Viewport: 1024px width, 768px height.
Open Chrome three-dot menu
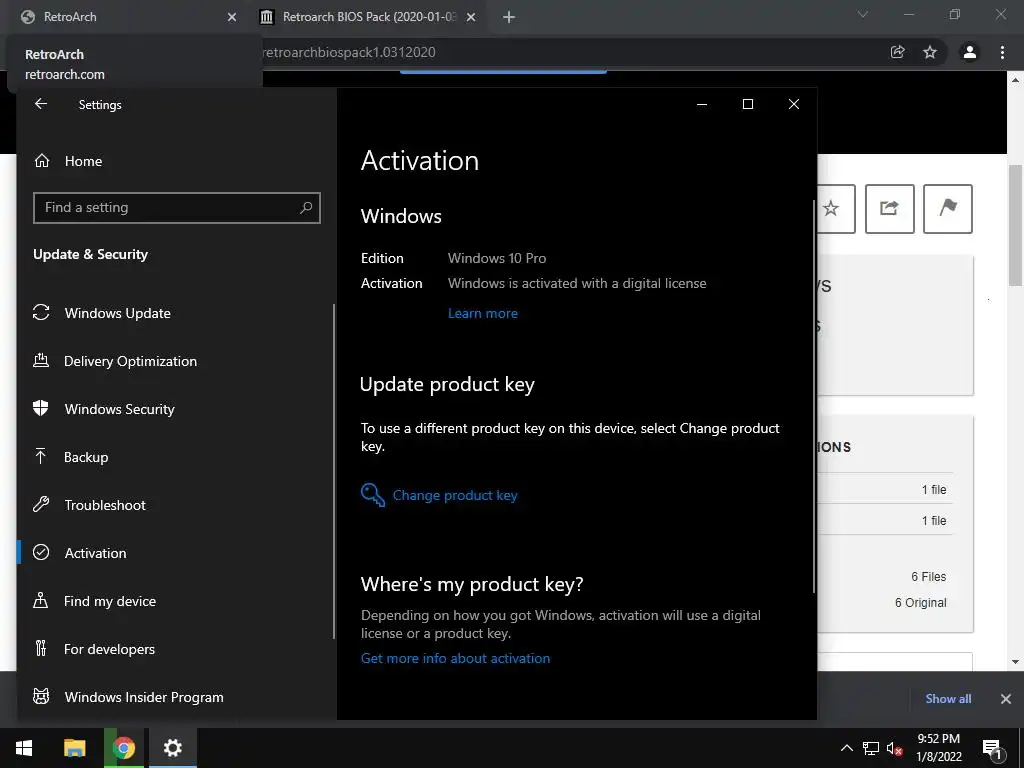(x=1002, y=52)
